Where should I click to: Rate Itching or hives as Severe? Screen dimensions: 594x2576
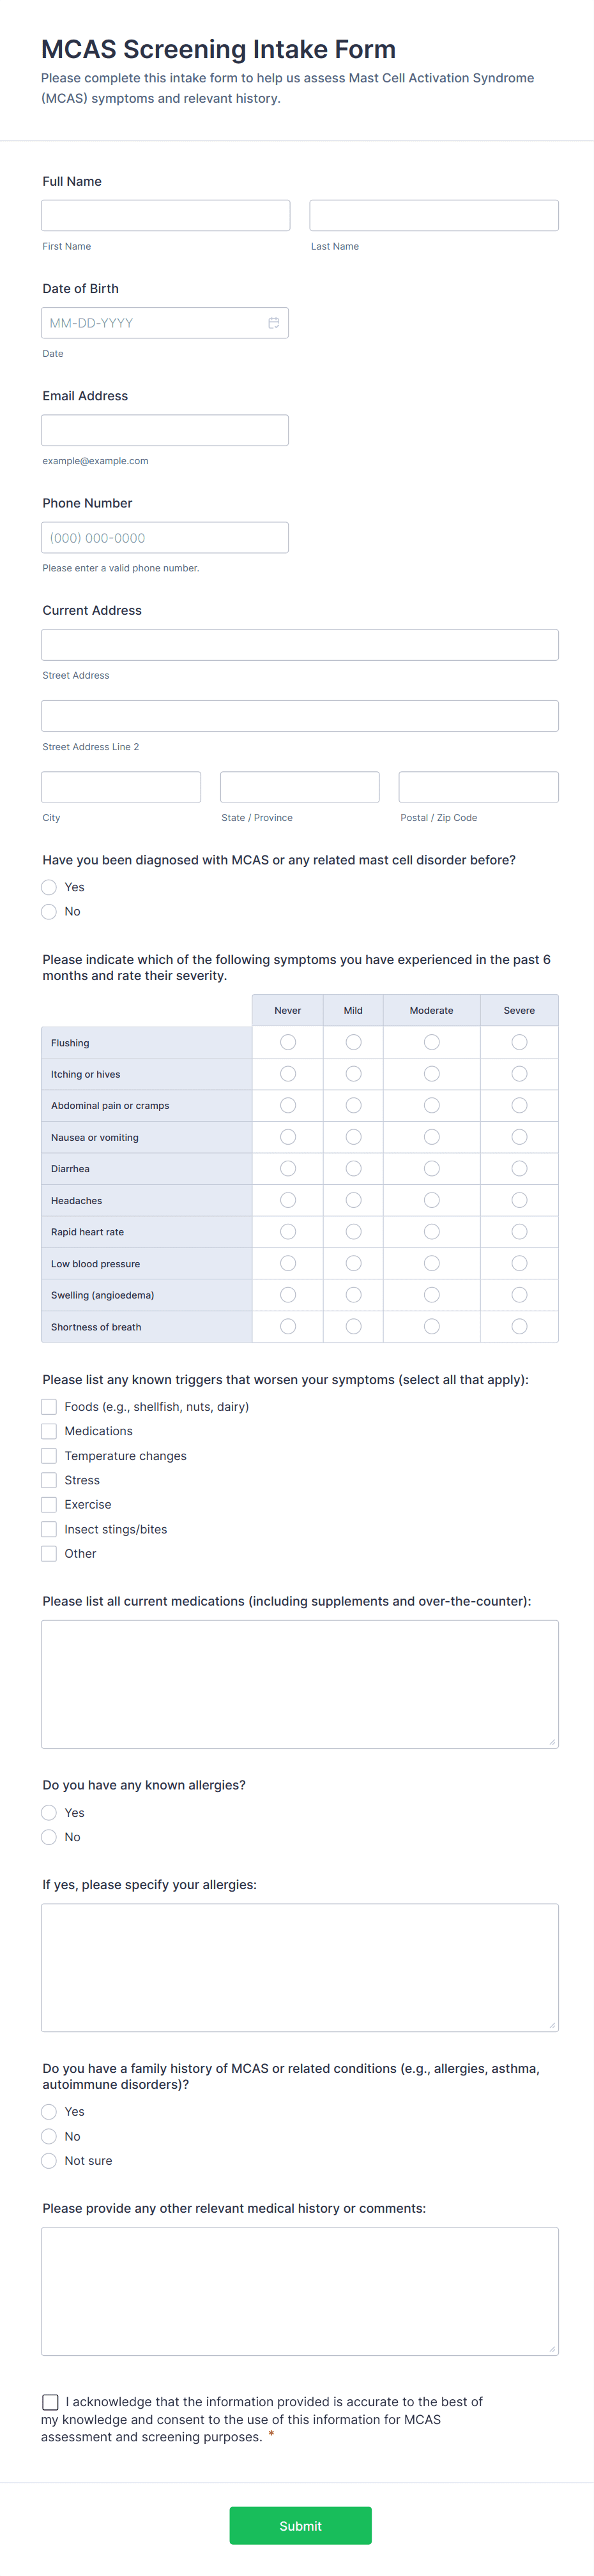(x=519, y=1074)
